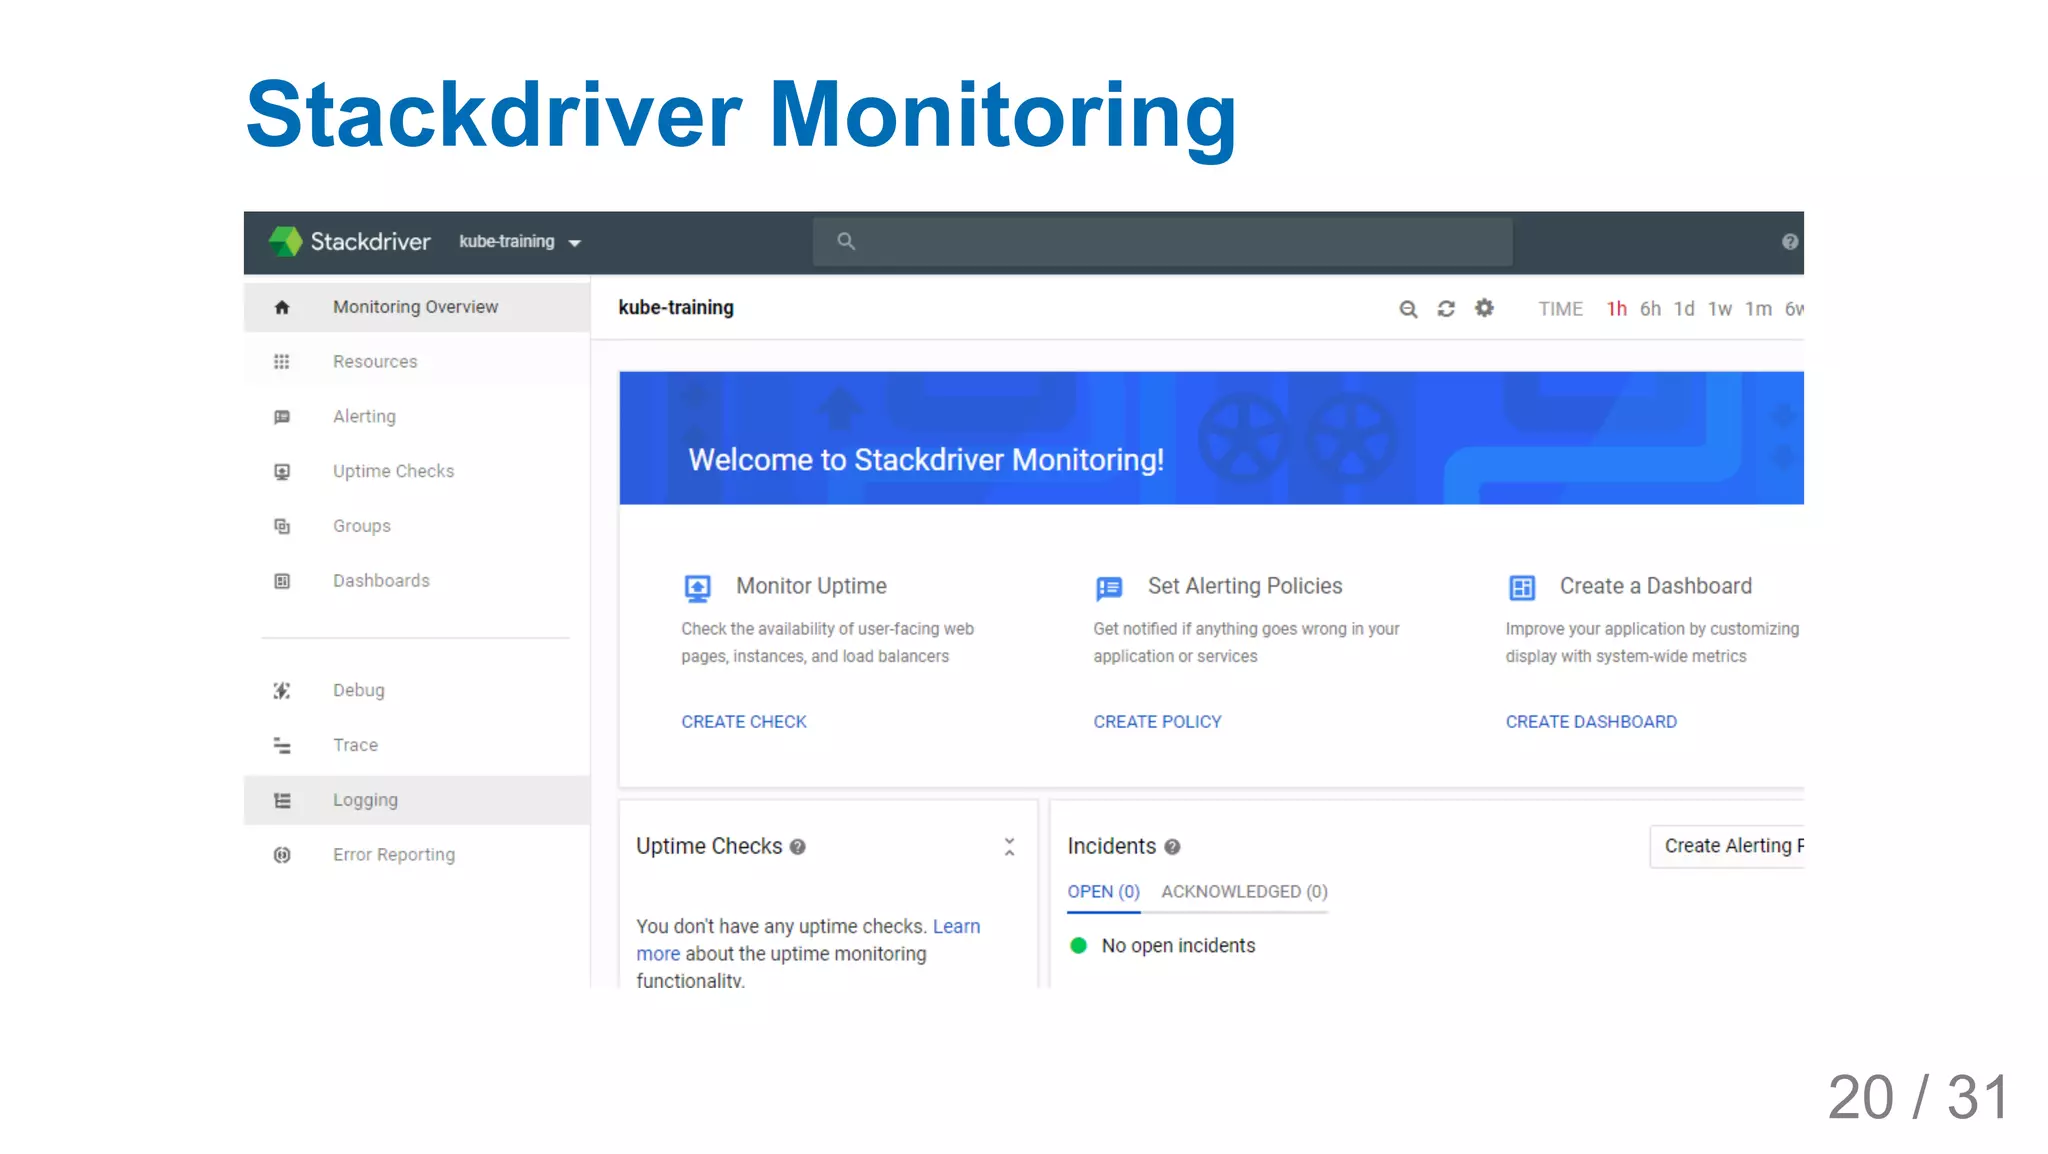This screenshot has height=1154, width=2048.
Task: Open the kube-training project dropdown
Action: click(520, 242)
